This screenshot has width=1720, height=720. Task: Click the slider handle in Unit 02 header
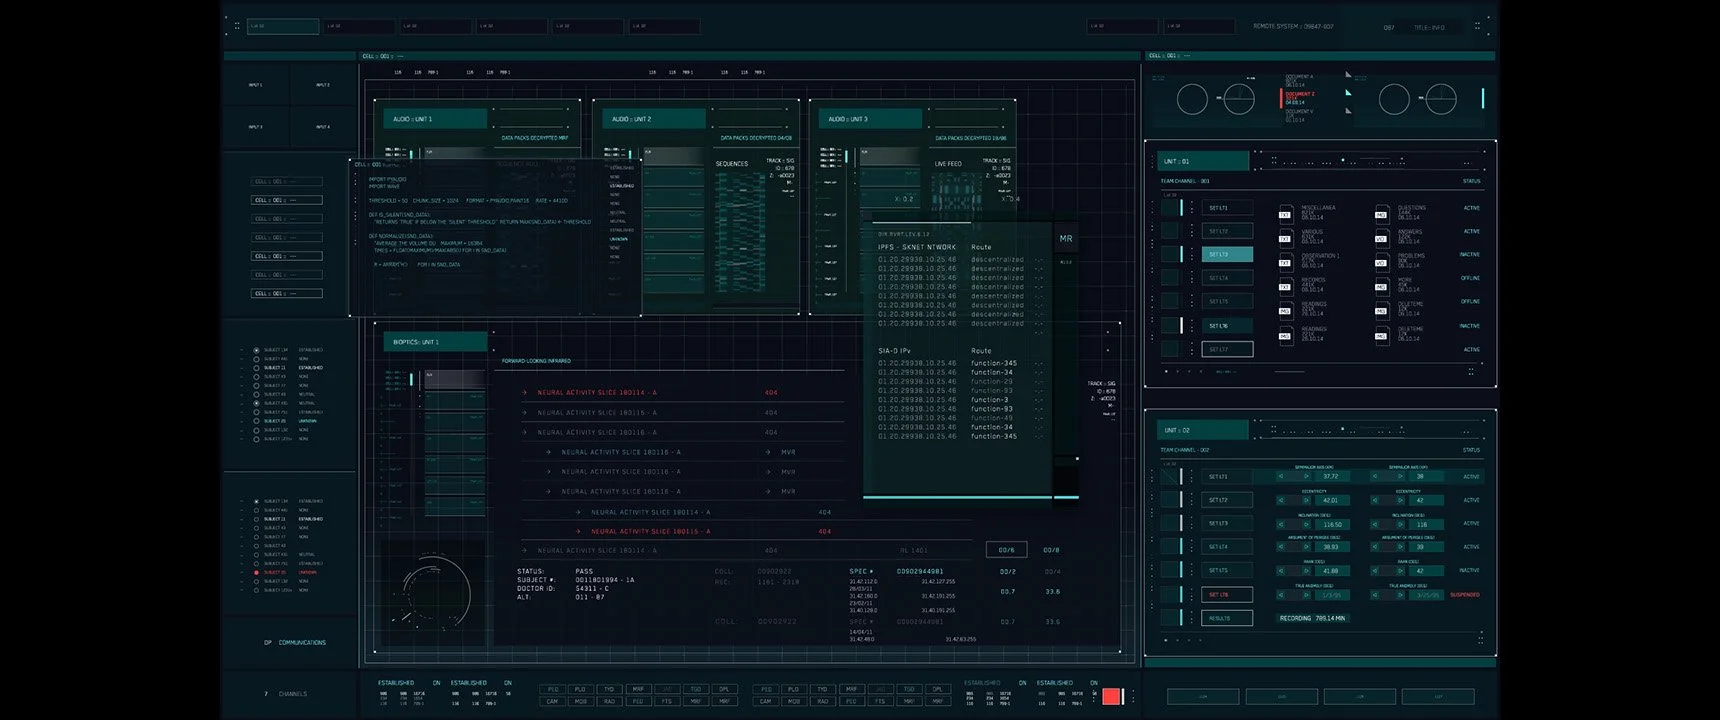[x=1343, y=430]
